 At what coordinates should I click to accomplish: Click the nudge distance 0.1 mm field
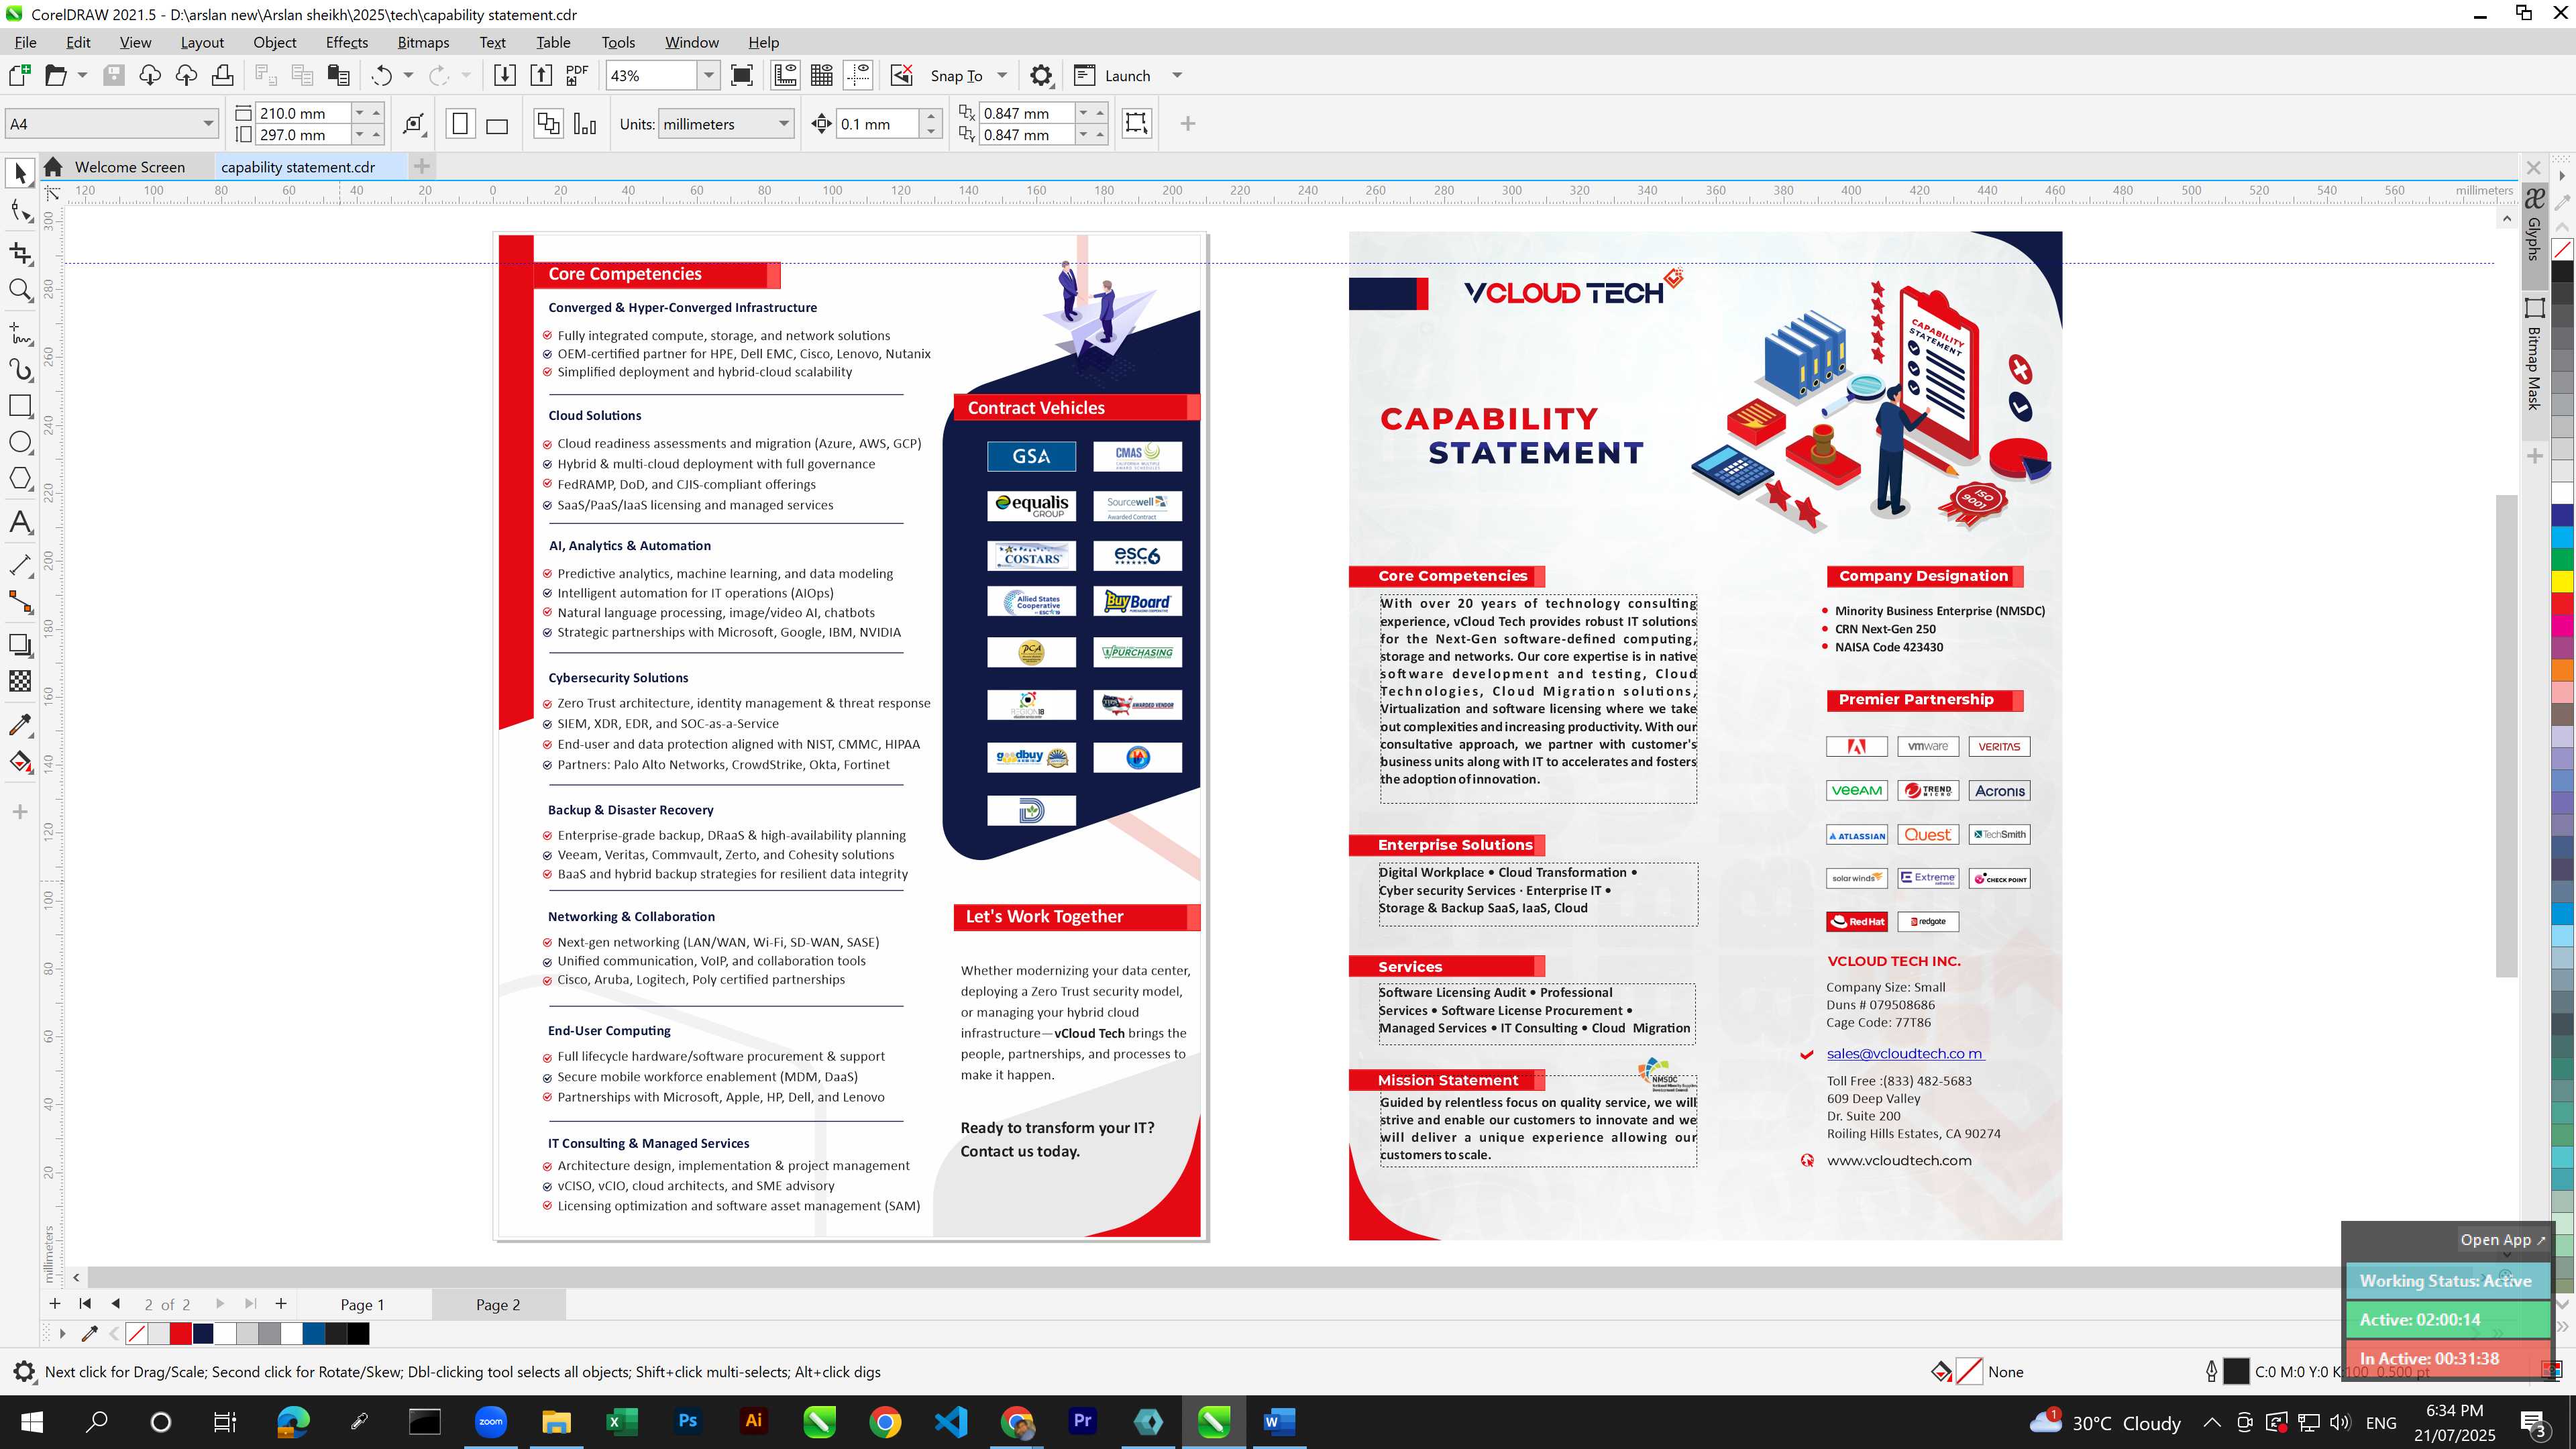click(x=877, y=124)
